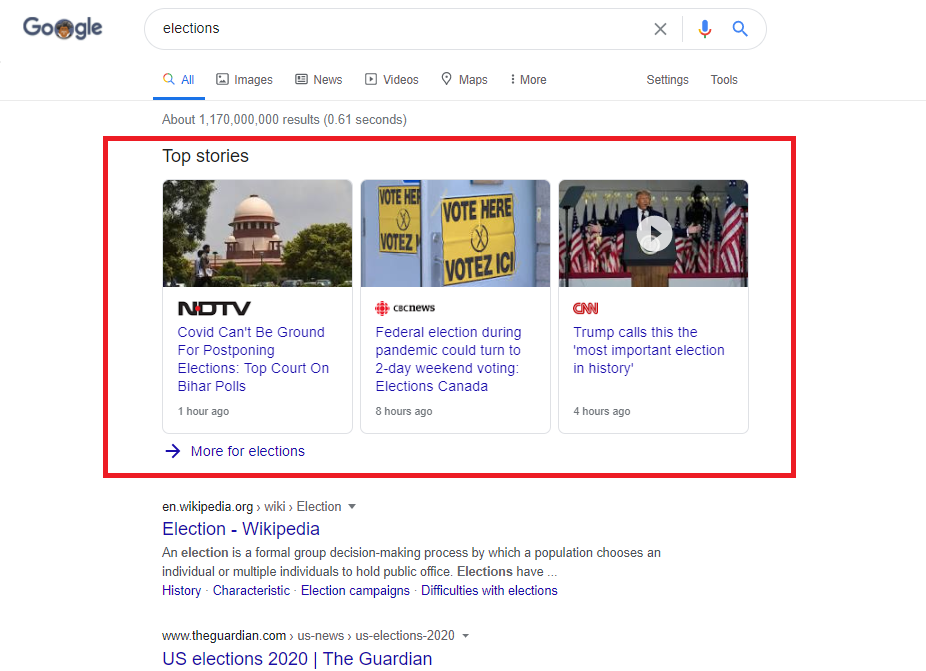Select the All results tab
Screen dimensions: 926x671
[179, 80]
